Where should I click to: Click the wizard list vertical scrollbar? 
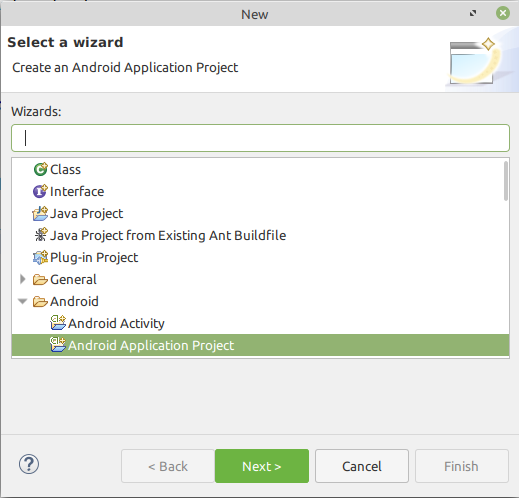[506, 181]
